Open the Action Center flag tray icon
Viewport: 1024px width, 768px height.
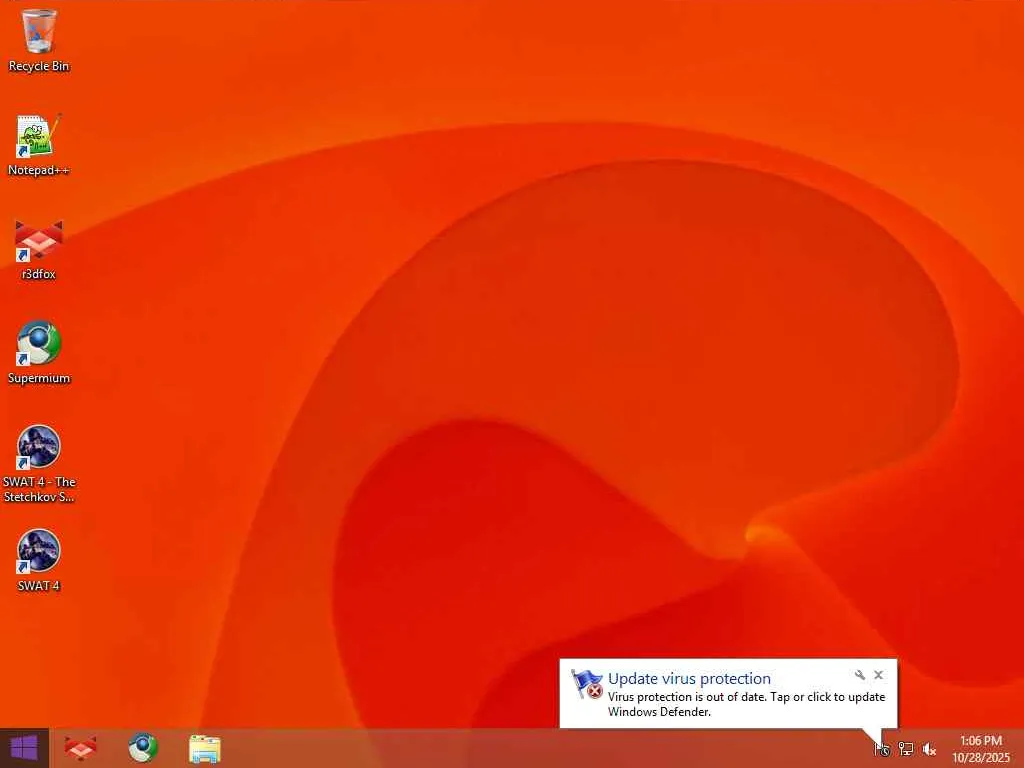click(x=882, y=749)
